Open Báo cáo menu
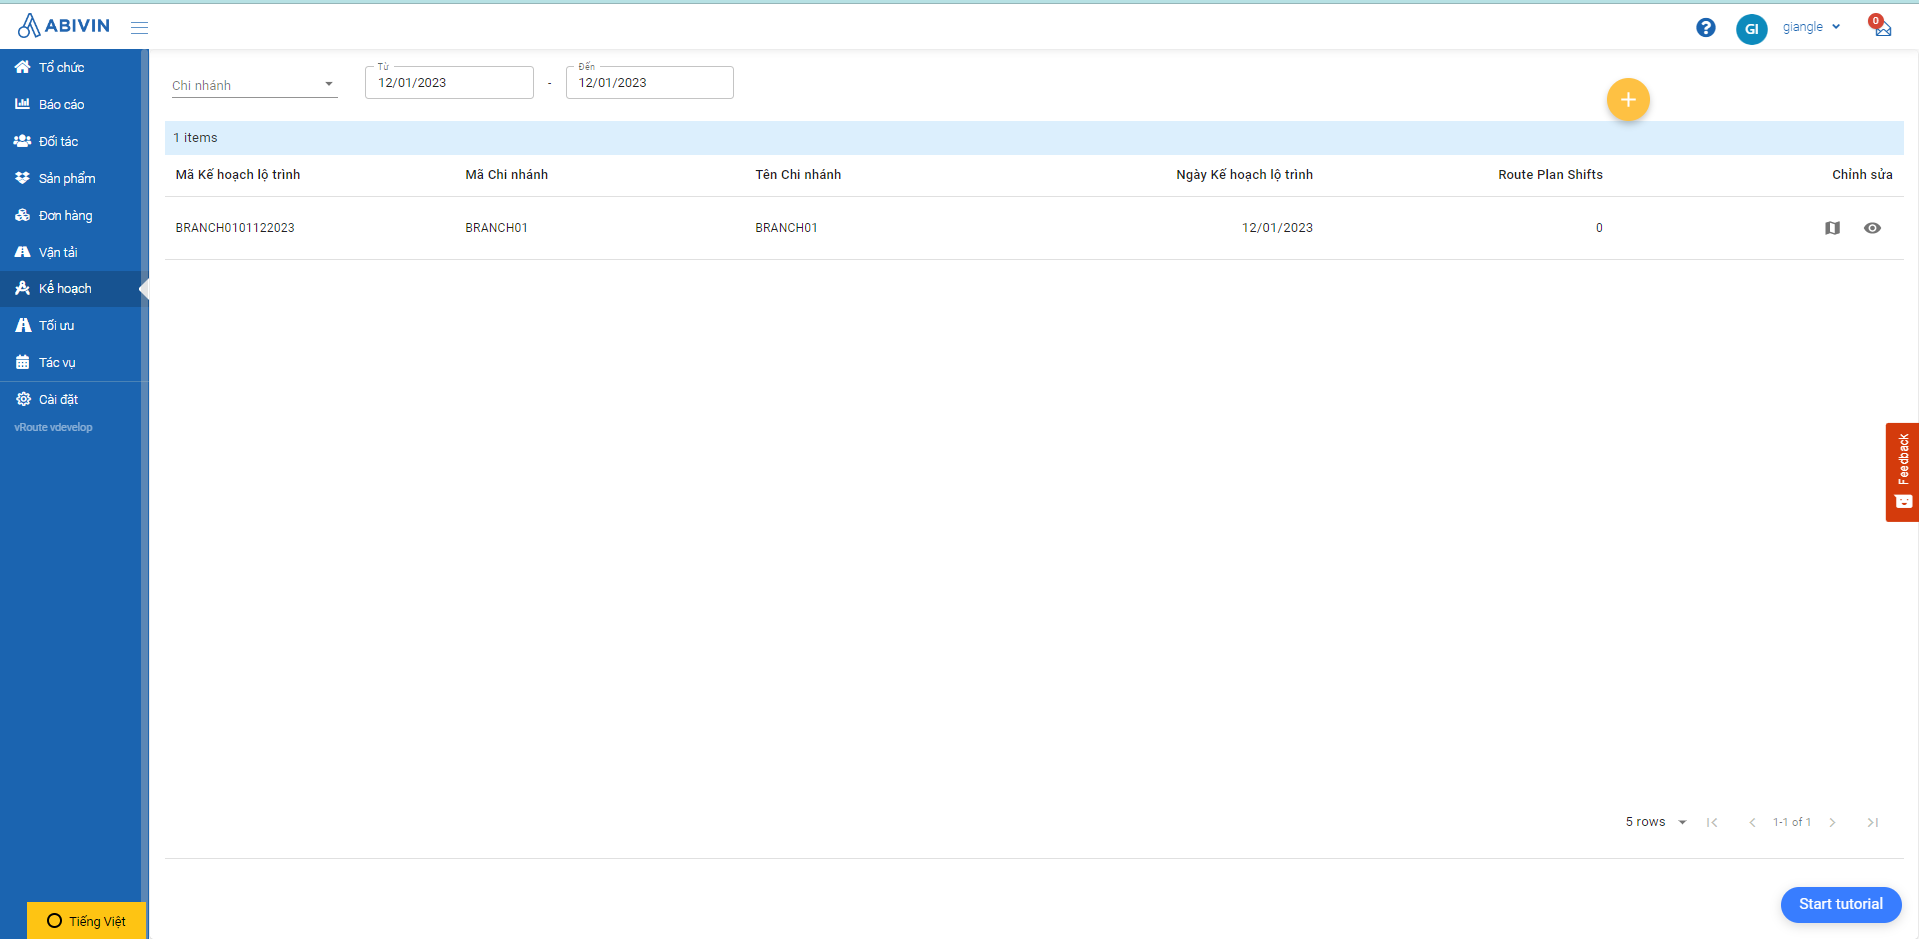The height and width of the screenshot is (939, 1919). (x=71, y=104)
